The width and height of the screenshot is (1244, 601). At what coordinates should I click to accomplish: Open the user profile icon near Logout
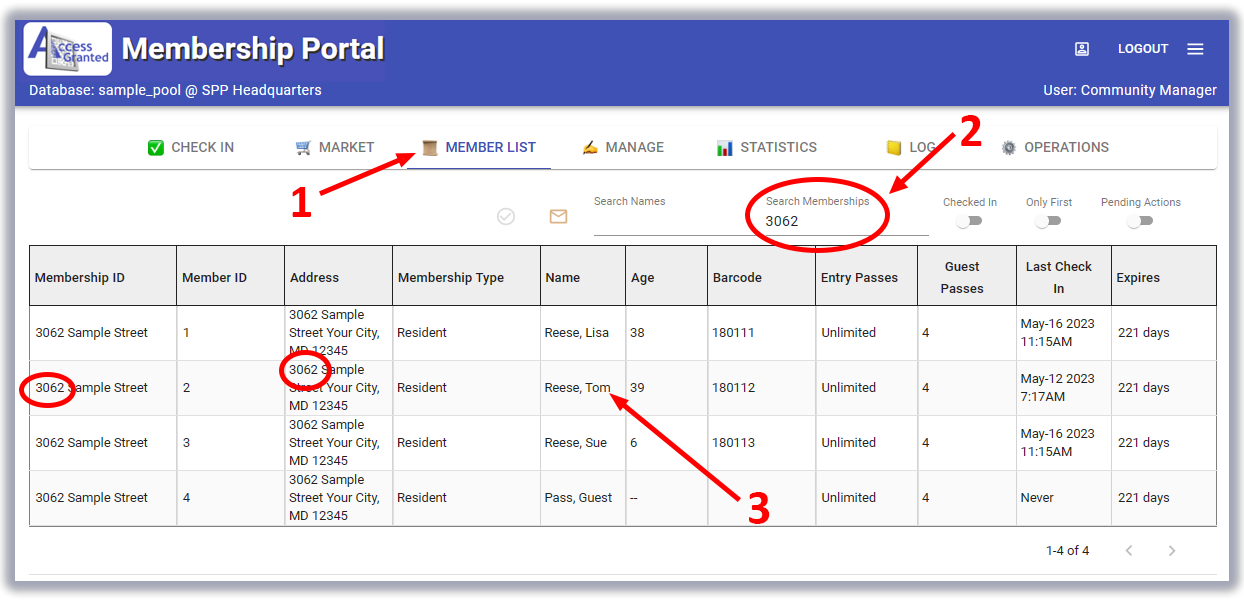pos(1081,49)
